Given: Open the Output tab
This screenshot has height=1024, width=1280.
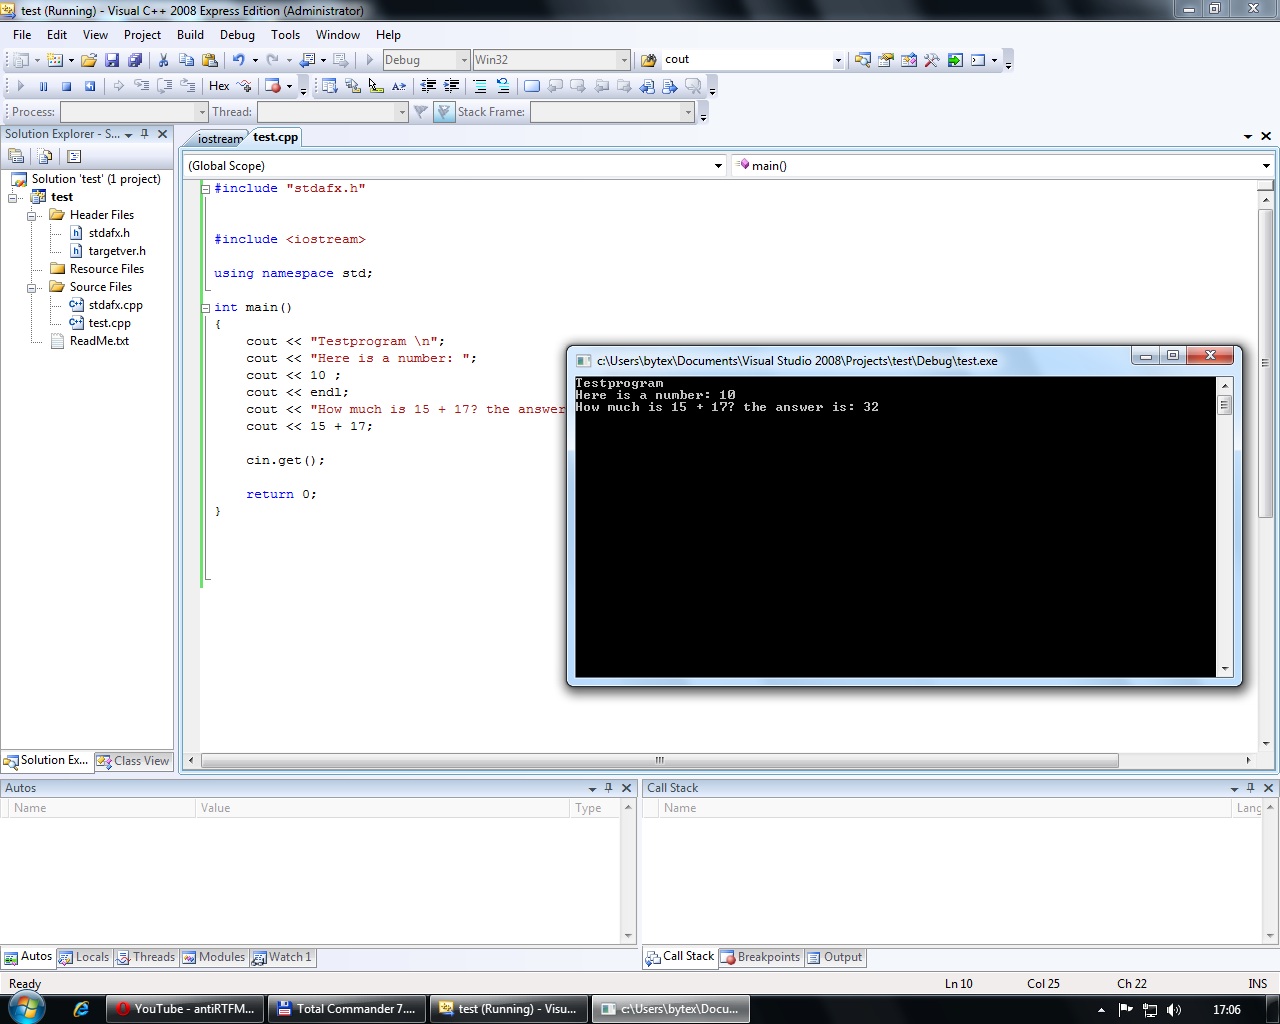Looking at the screenshot, I should (835, 957).
